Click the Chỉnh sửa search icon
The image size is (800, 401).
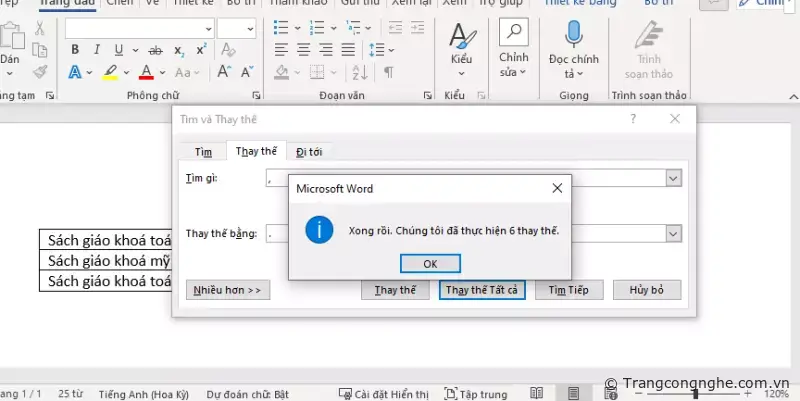pyautogui.click(x=513, y=34)
